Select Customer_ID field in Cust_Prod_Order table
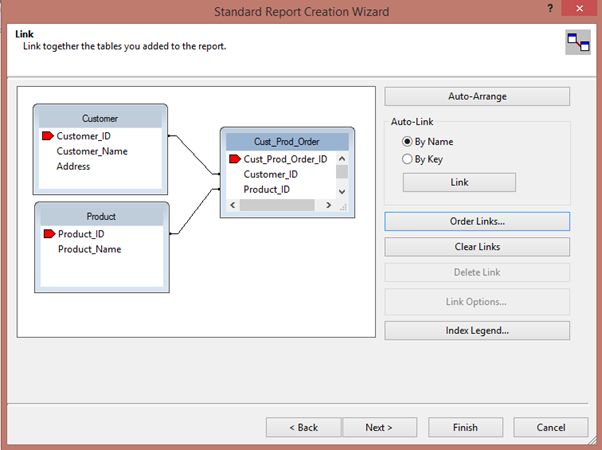Screen dimensions: 602x450 click(x=271, y=174)
